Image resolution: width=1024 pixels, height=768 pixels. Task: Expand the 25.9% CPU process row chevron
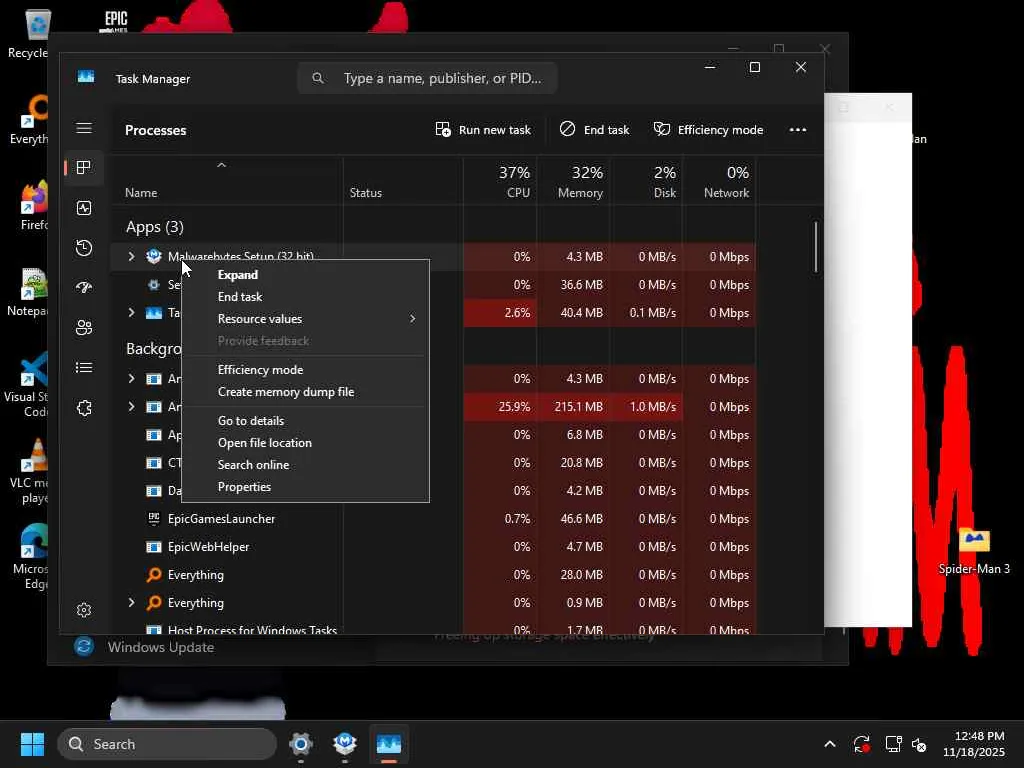pyautogui.click(x=131, y=407)
